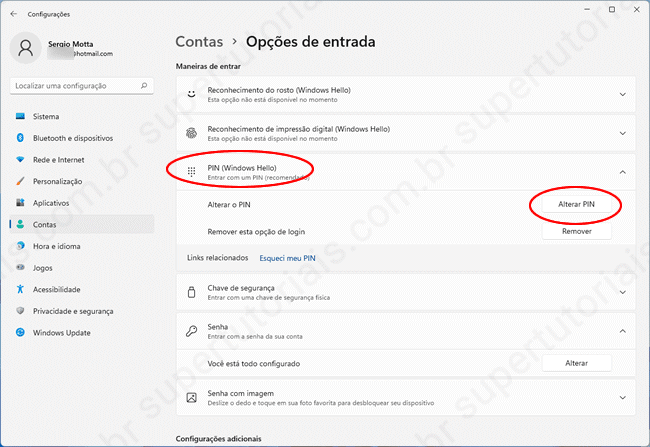
Task: Expand Reconhecimento do rosto section chevron
Action: click(x=622, y=95)
